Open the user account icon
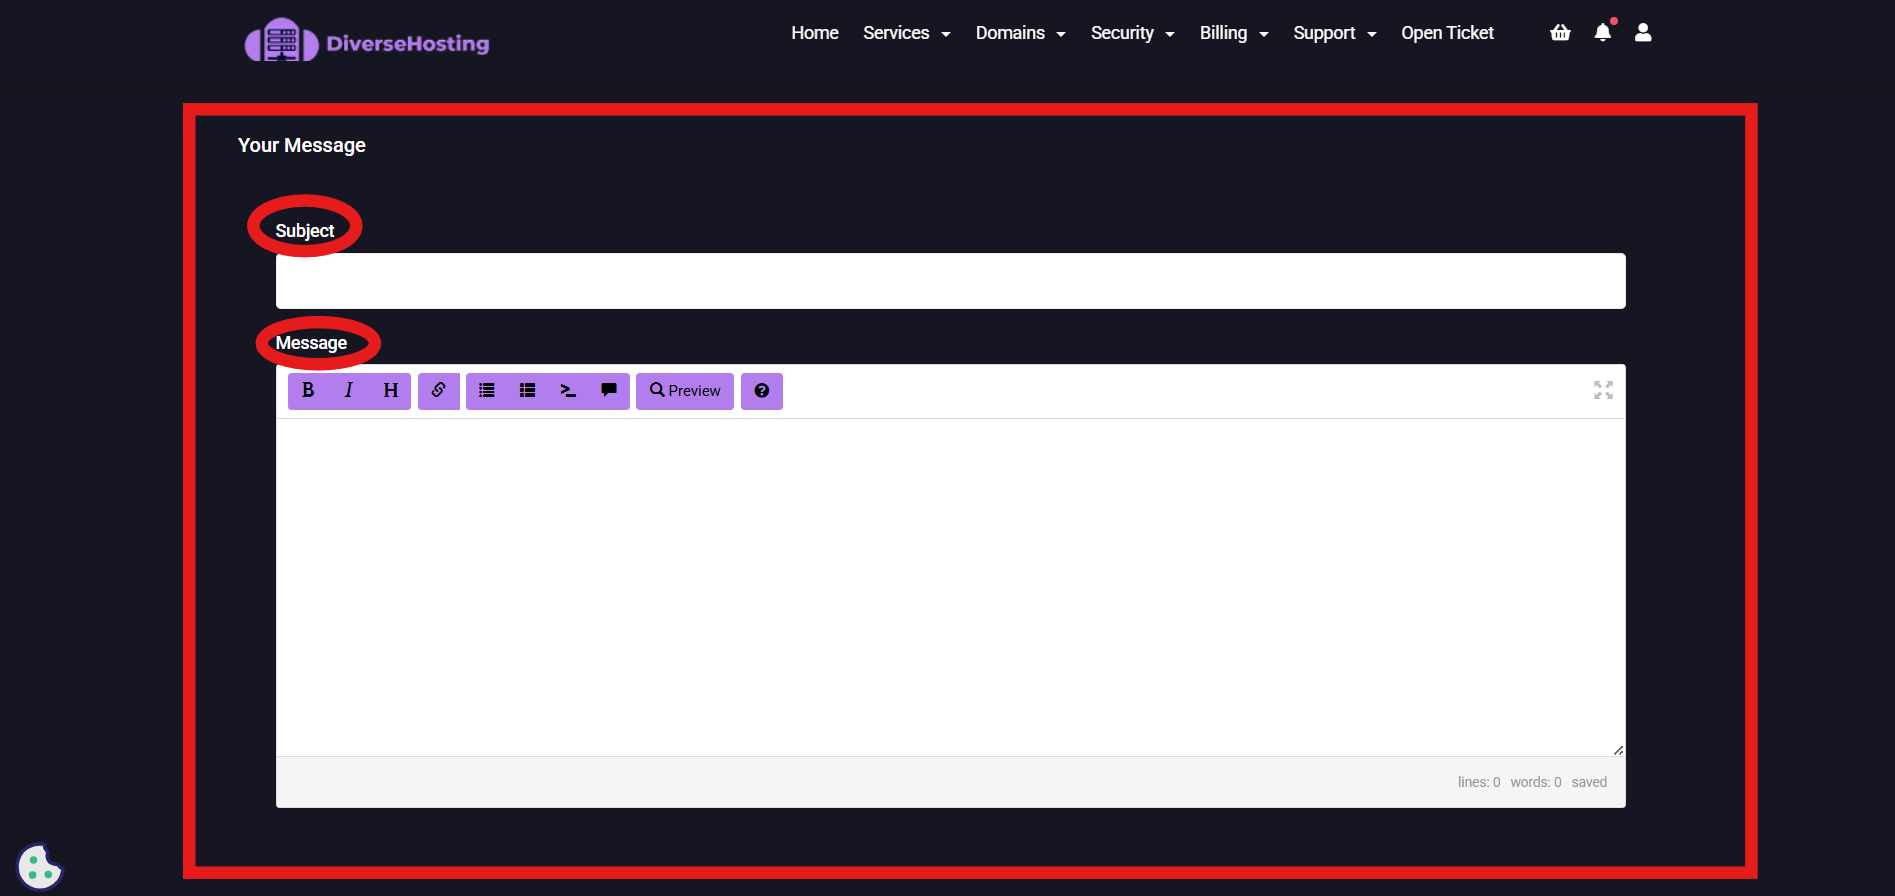 coord(1643,33)
